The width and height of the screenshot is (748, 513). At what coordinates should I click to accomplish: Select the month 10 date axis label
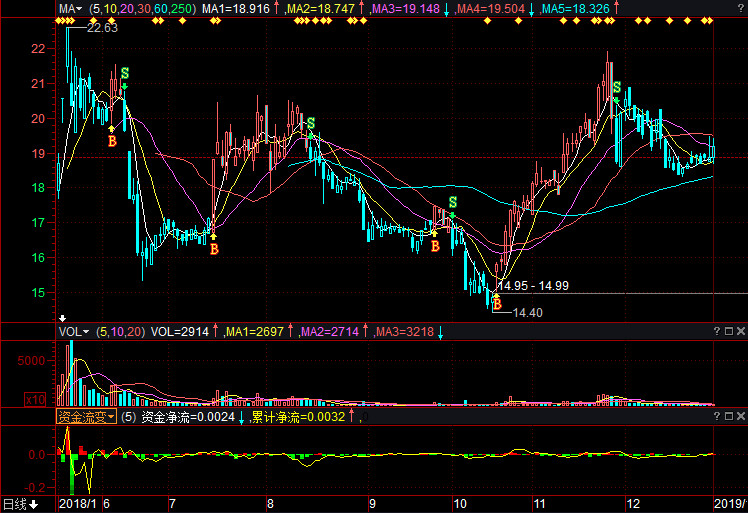(460, 504)
